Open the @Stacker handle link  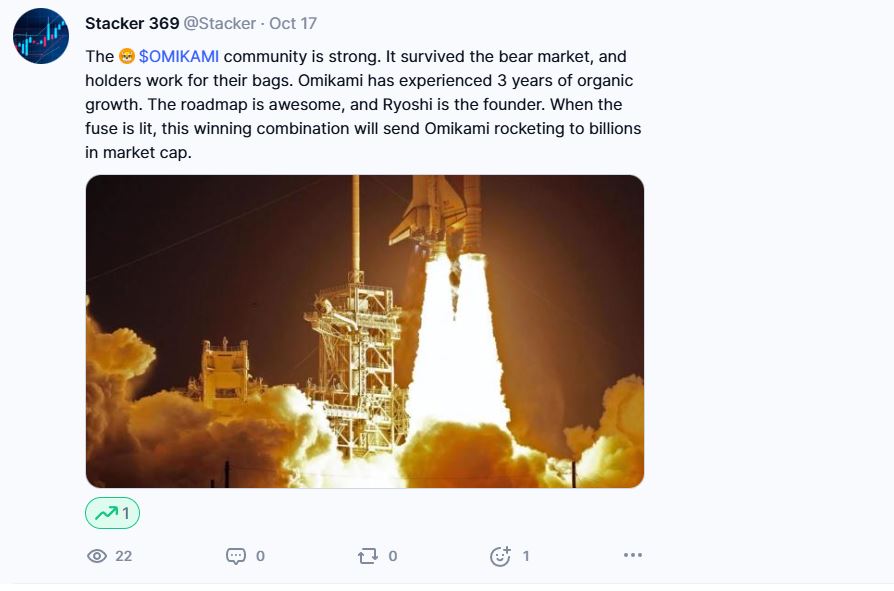pos(219,23)
